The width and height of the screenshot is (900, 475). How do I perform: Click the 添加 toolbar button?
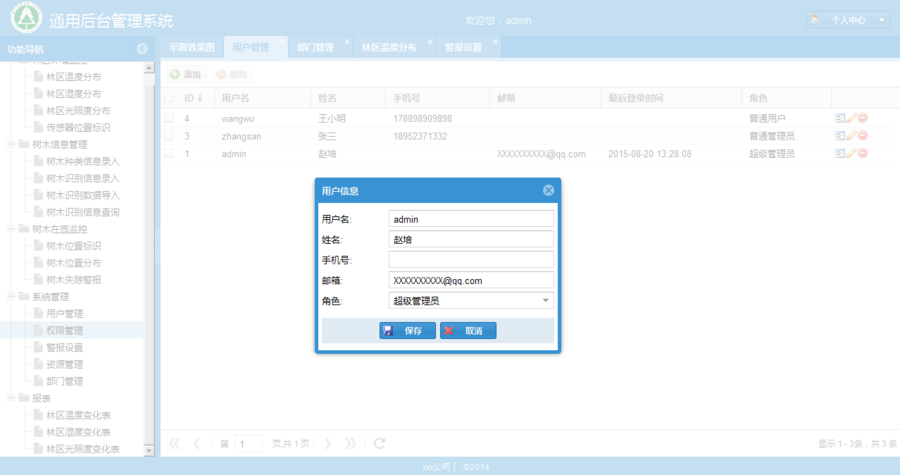[186, 74]
